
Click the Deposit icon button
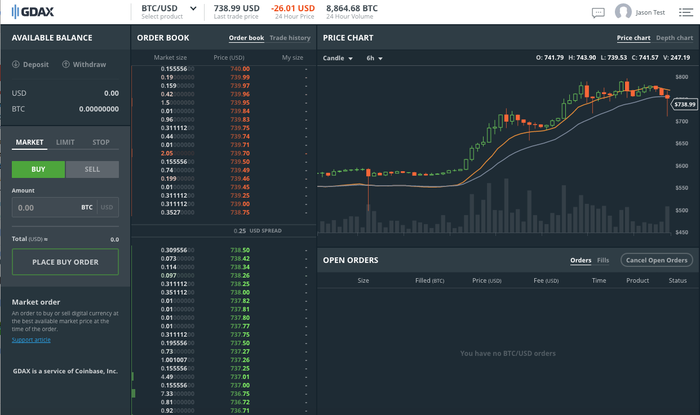pyautogui.click(x=16, y=64)
